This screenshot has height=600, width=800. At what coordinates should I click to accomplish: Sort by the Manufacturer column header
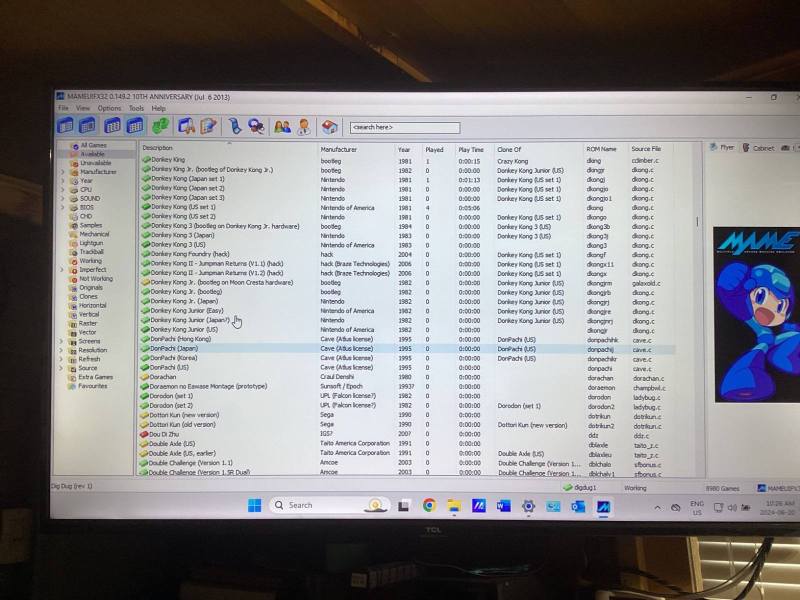(356, 149)
